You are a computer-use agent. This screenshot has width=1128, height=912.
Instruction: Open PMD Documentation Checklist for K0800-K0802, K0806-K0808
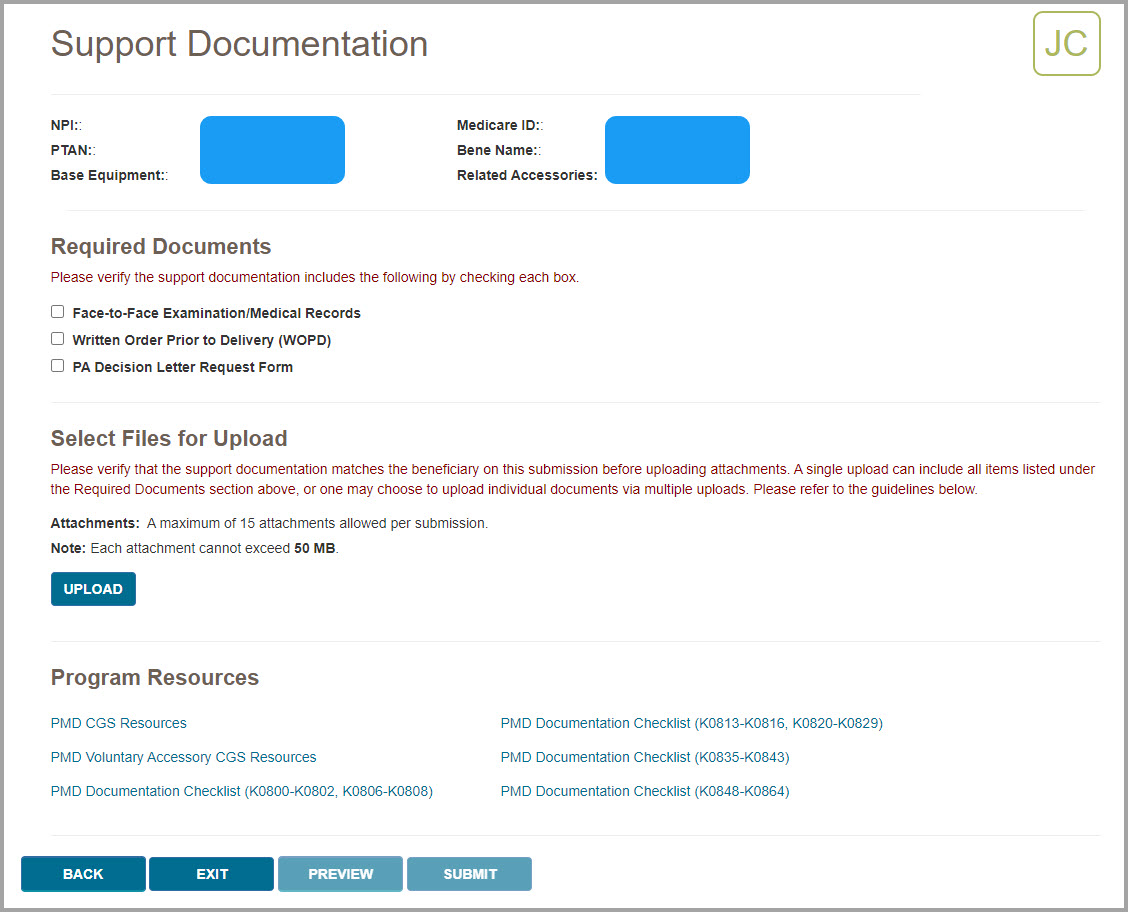tap(241, 791)
